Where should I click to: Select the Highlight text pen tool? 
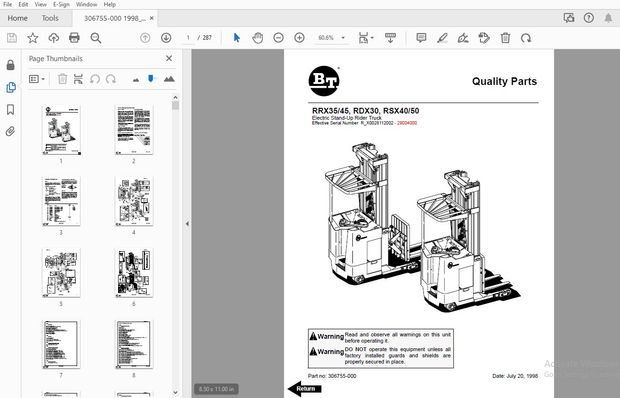442,38
